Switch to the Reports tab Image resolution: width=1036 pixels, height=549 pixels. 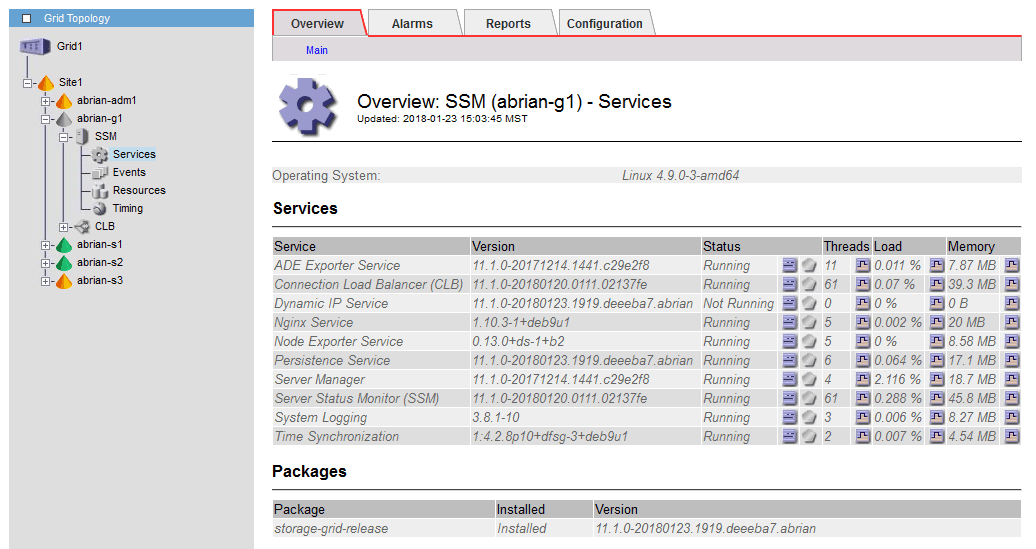[x=508, y=24]
